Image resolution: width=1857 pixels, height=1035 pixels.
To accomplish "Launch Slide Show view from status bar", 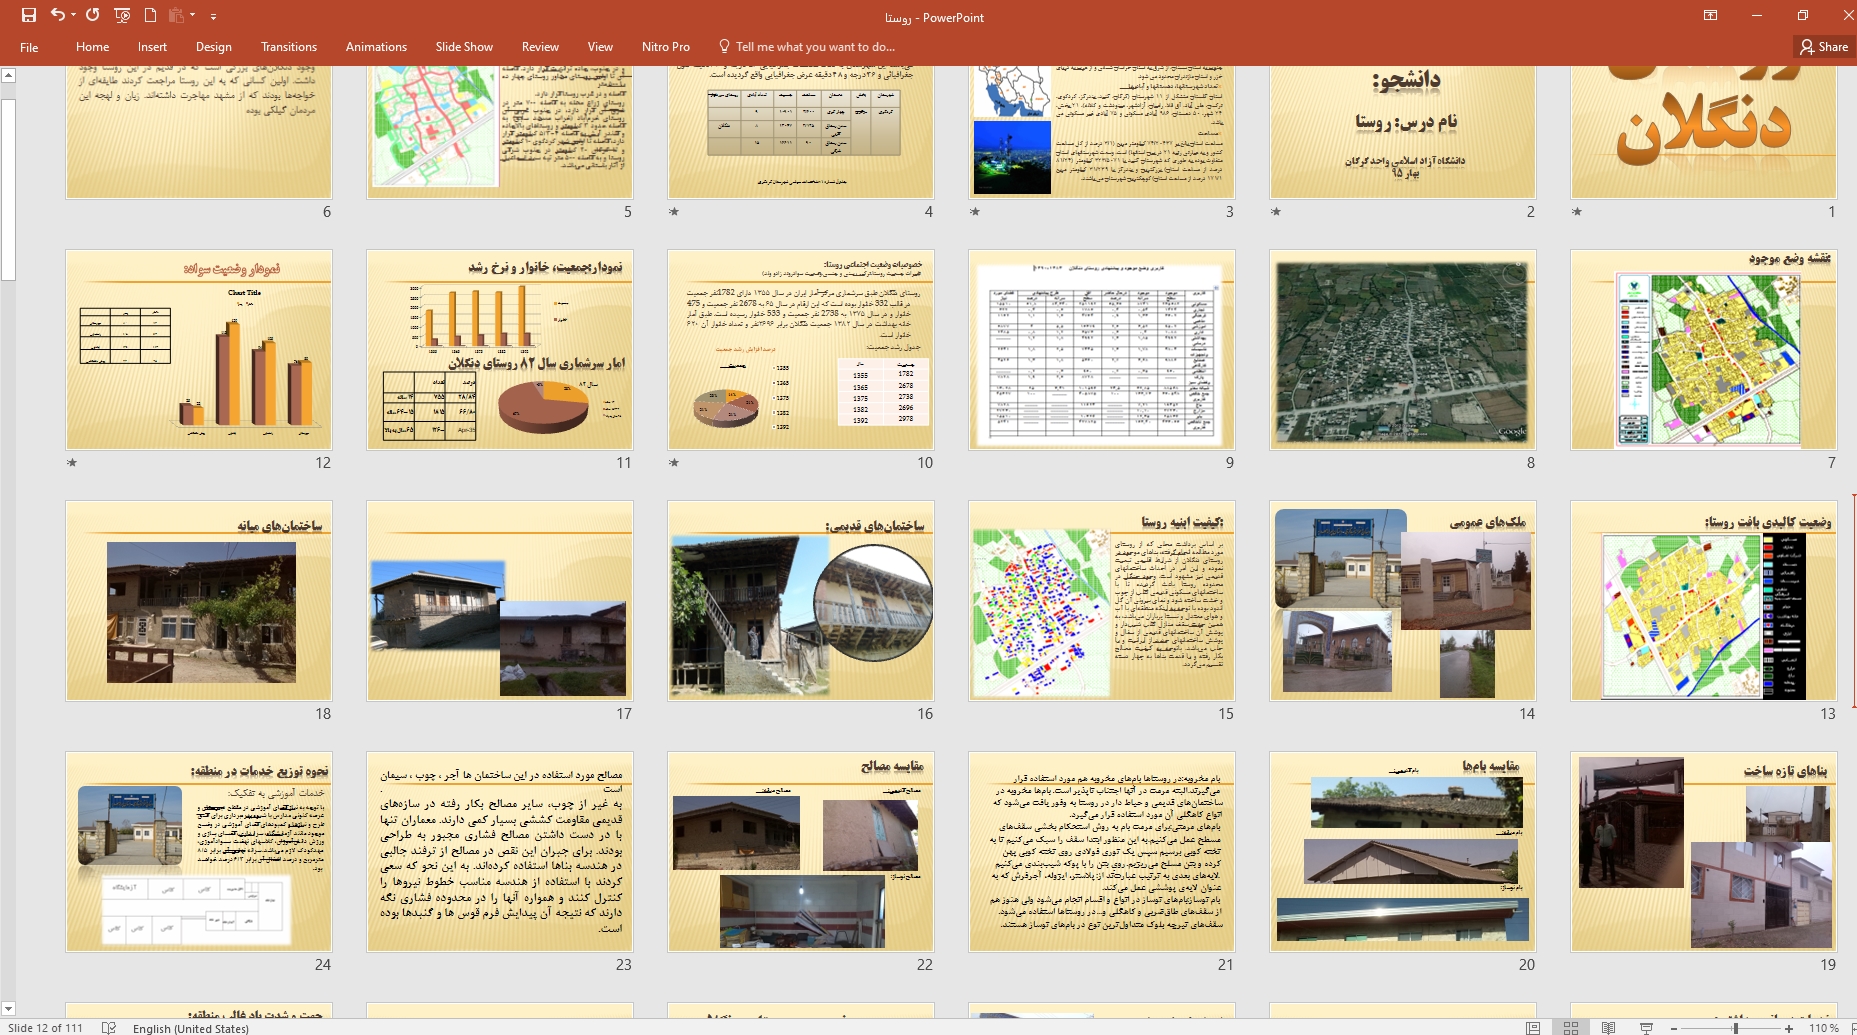I will click(1645, 1028).
